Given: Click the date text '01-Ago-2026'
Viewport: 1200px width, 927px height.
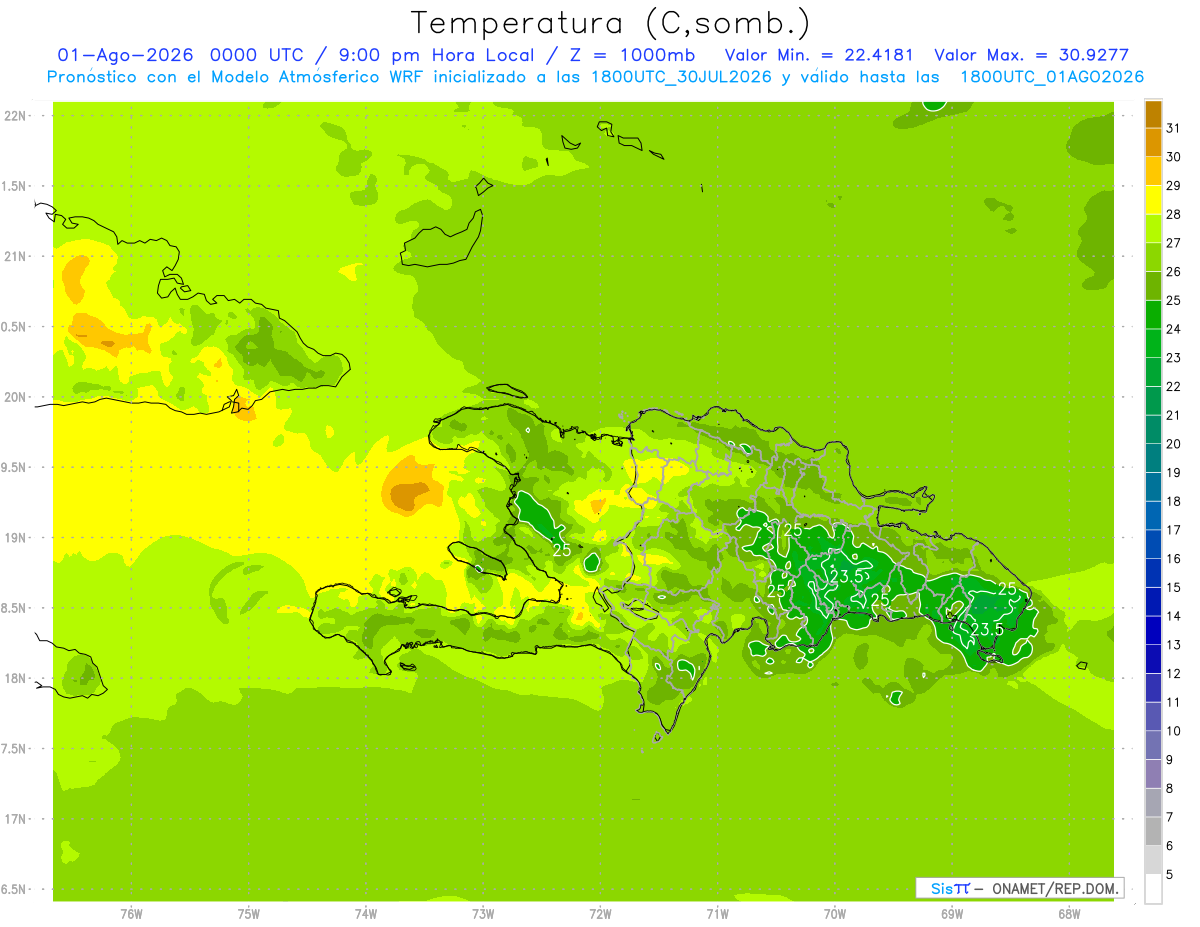Looking at the screenshot, I should [127, 55].
